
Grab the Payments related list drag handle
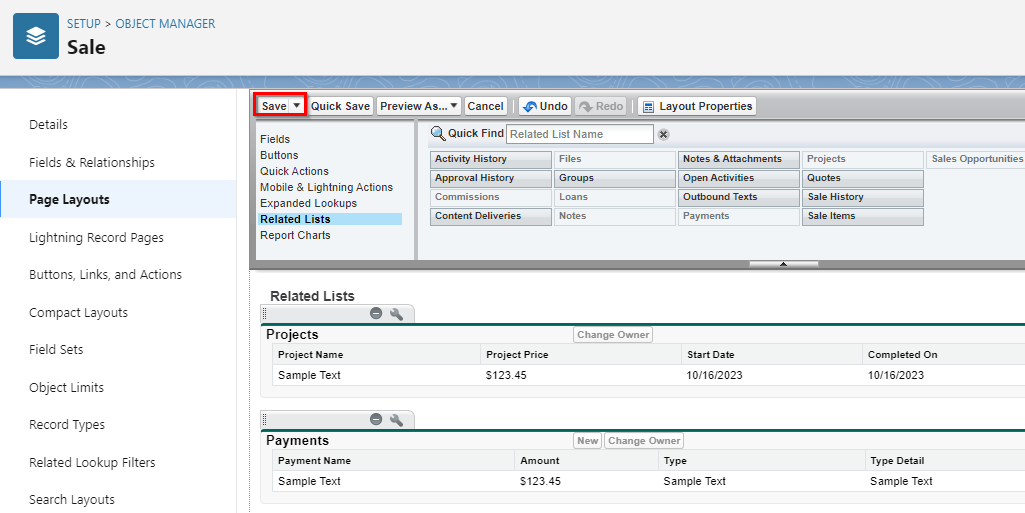tap(264, 420)
